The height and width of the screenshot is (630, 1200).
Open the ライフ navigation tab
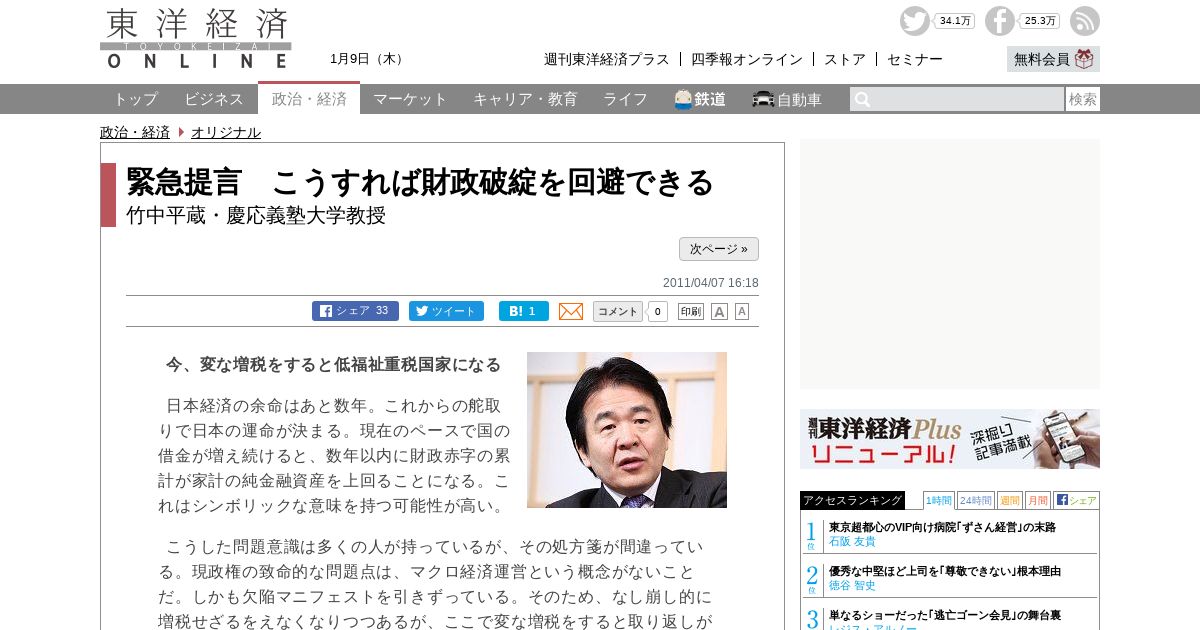pos(625,99)
